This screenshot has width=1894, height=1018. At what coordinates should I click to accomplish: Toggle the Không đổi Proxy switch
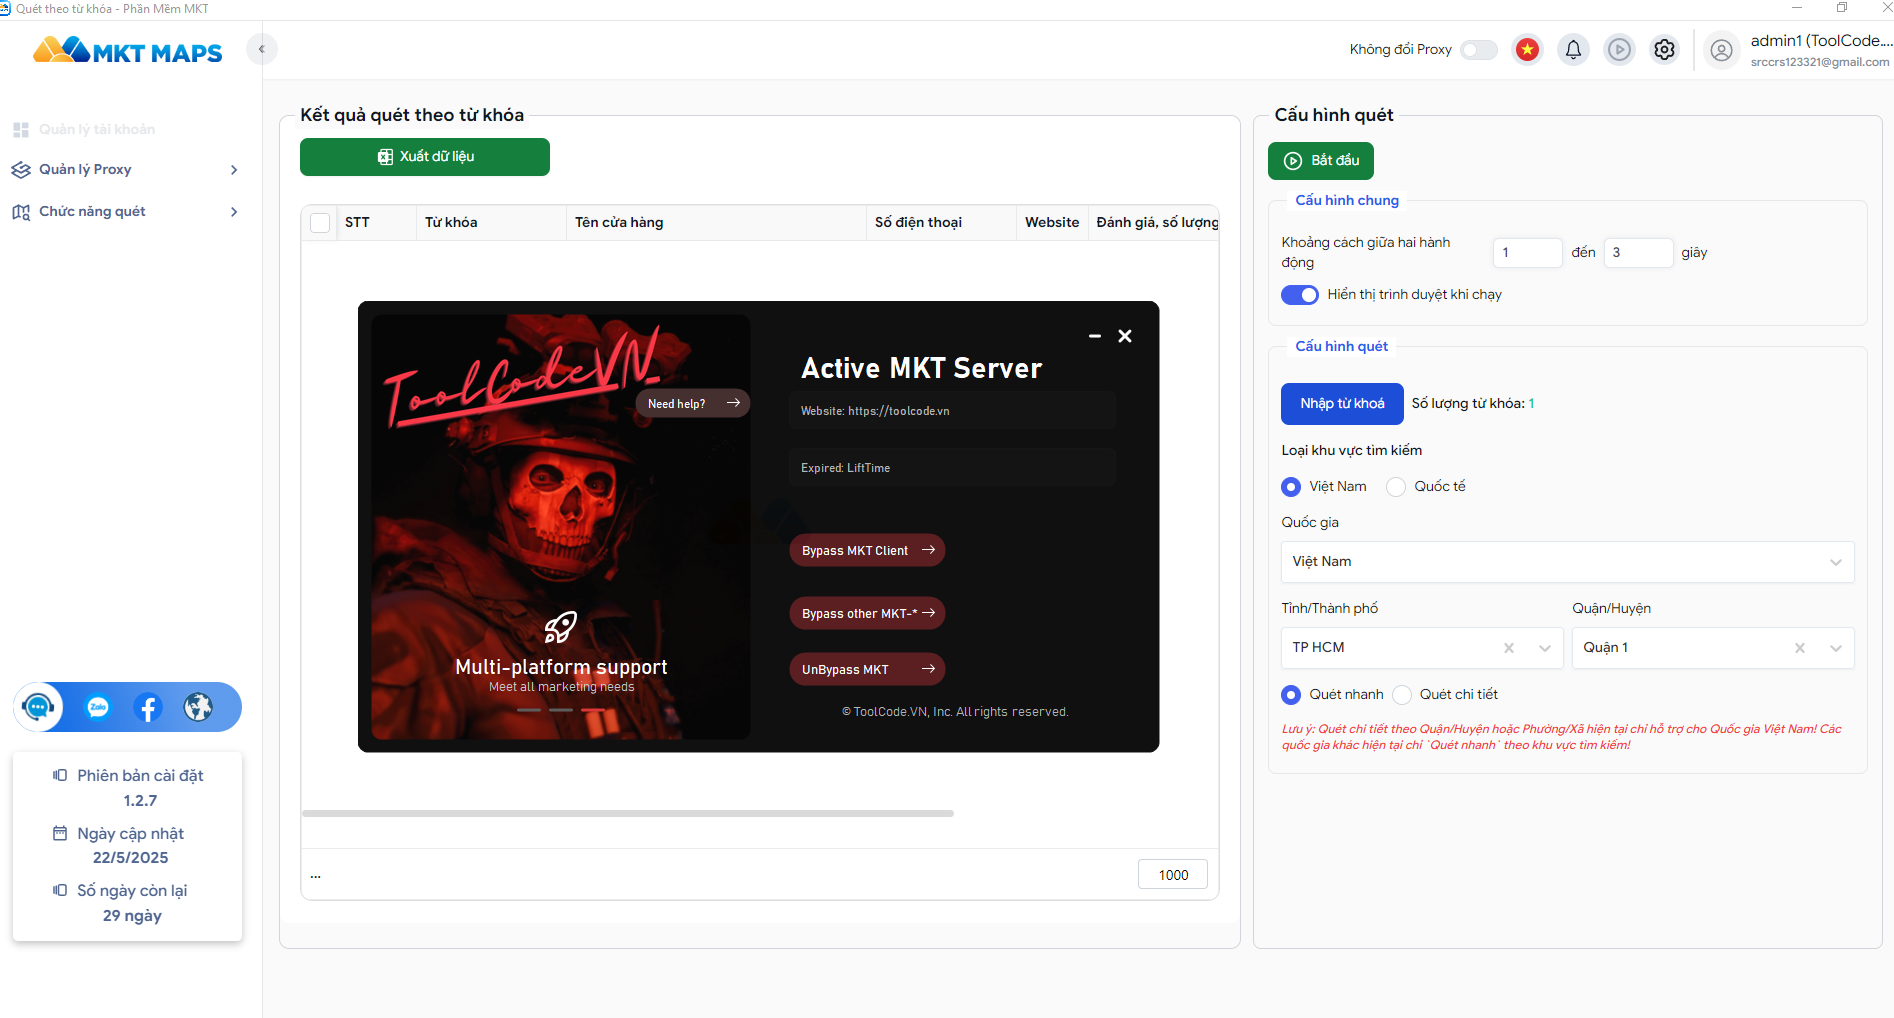coord(1479,50)
